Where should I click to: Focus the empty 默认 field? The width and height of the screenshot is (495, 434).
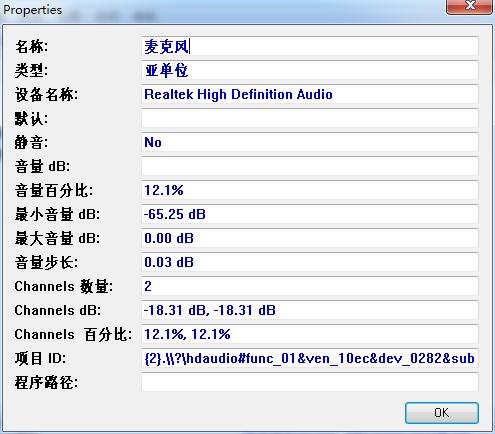(x=310, y=118)
